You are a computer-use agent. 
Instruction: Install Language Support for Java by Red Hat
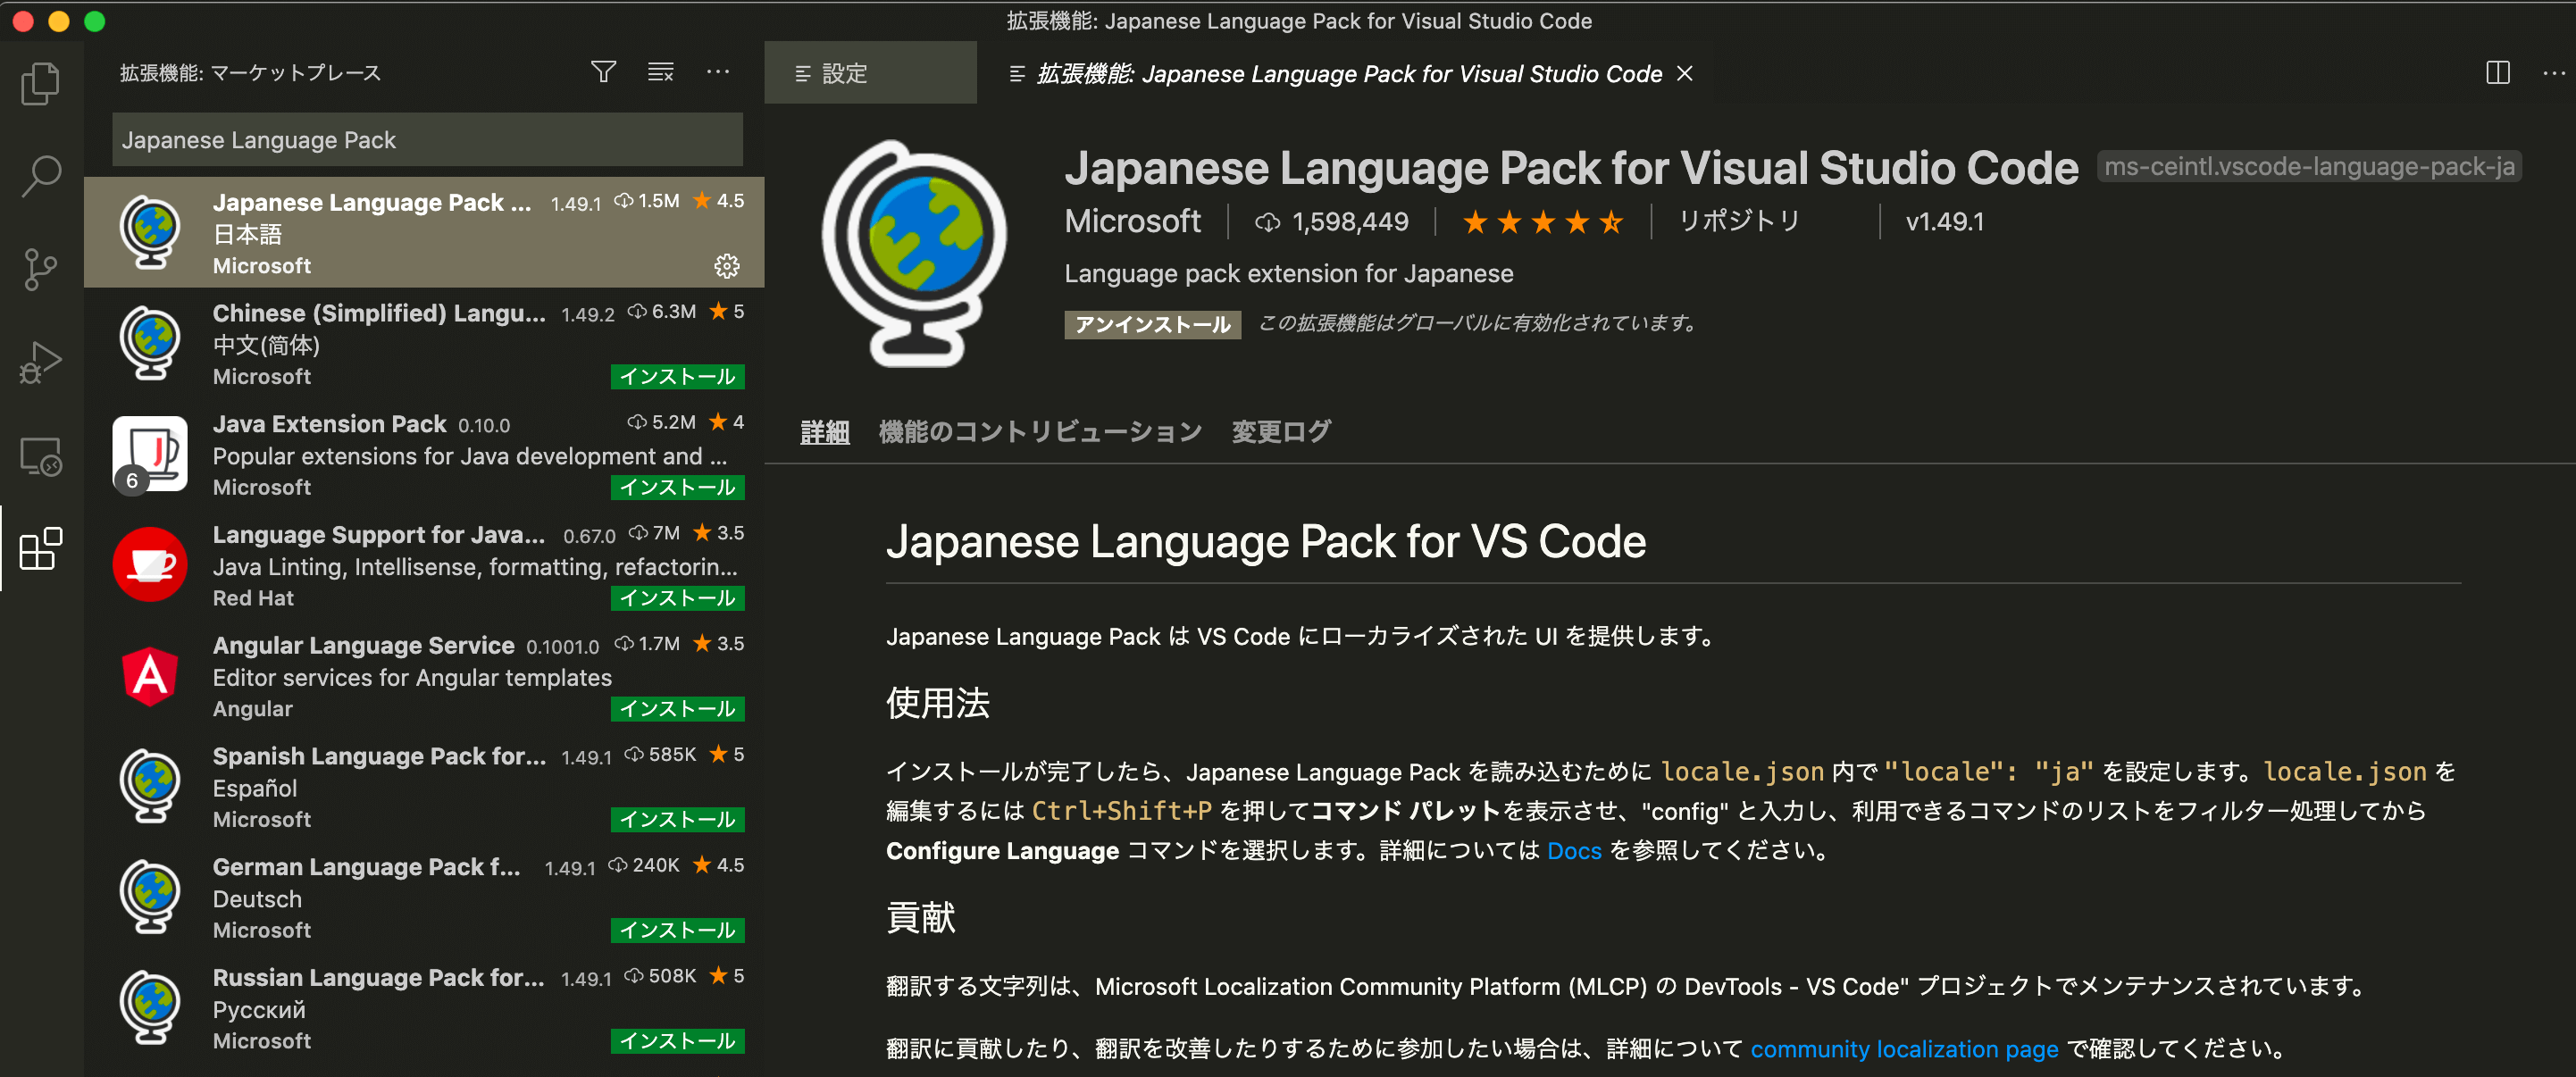point(678,598)
